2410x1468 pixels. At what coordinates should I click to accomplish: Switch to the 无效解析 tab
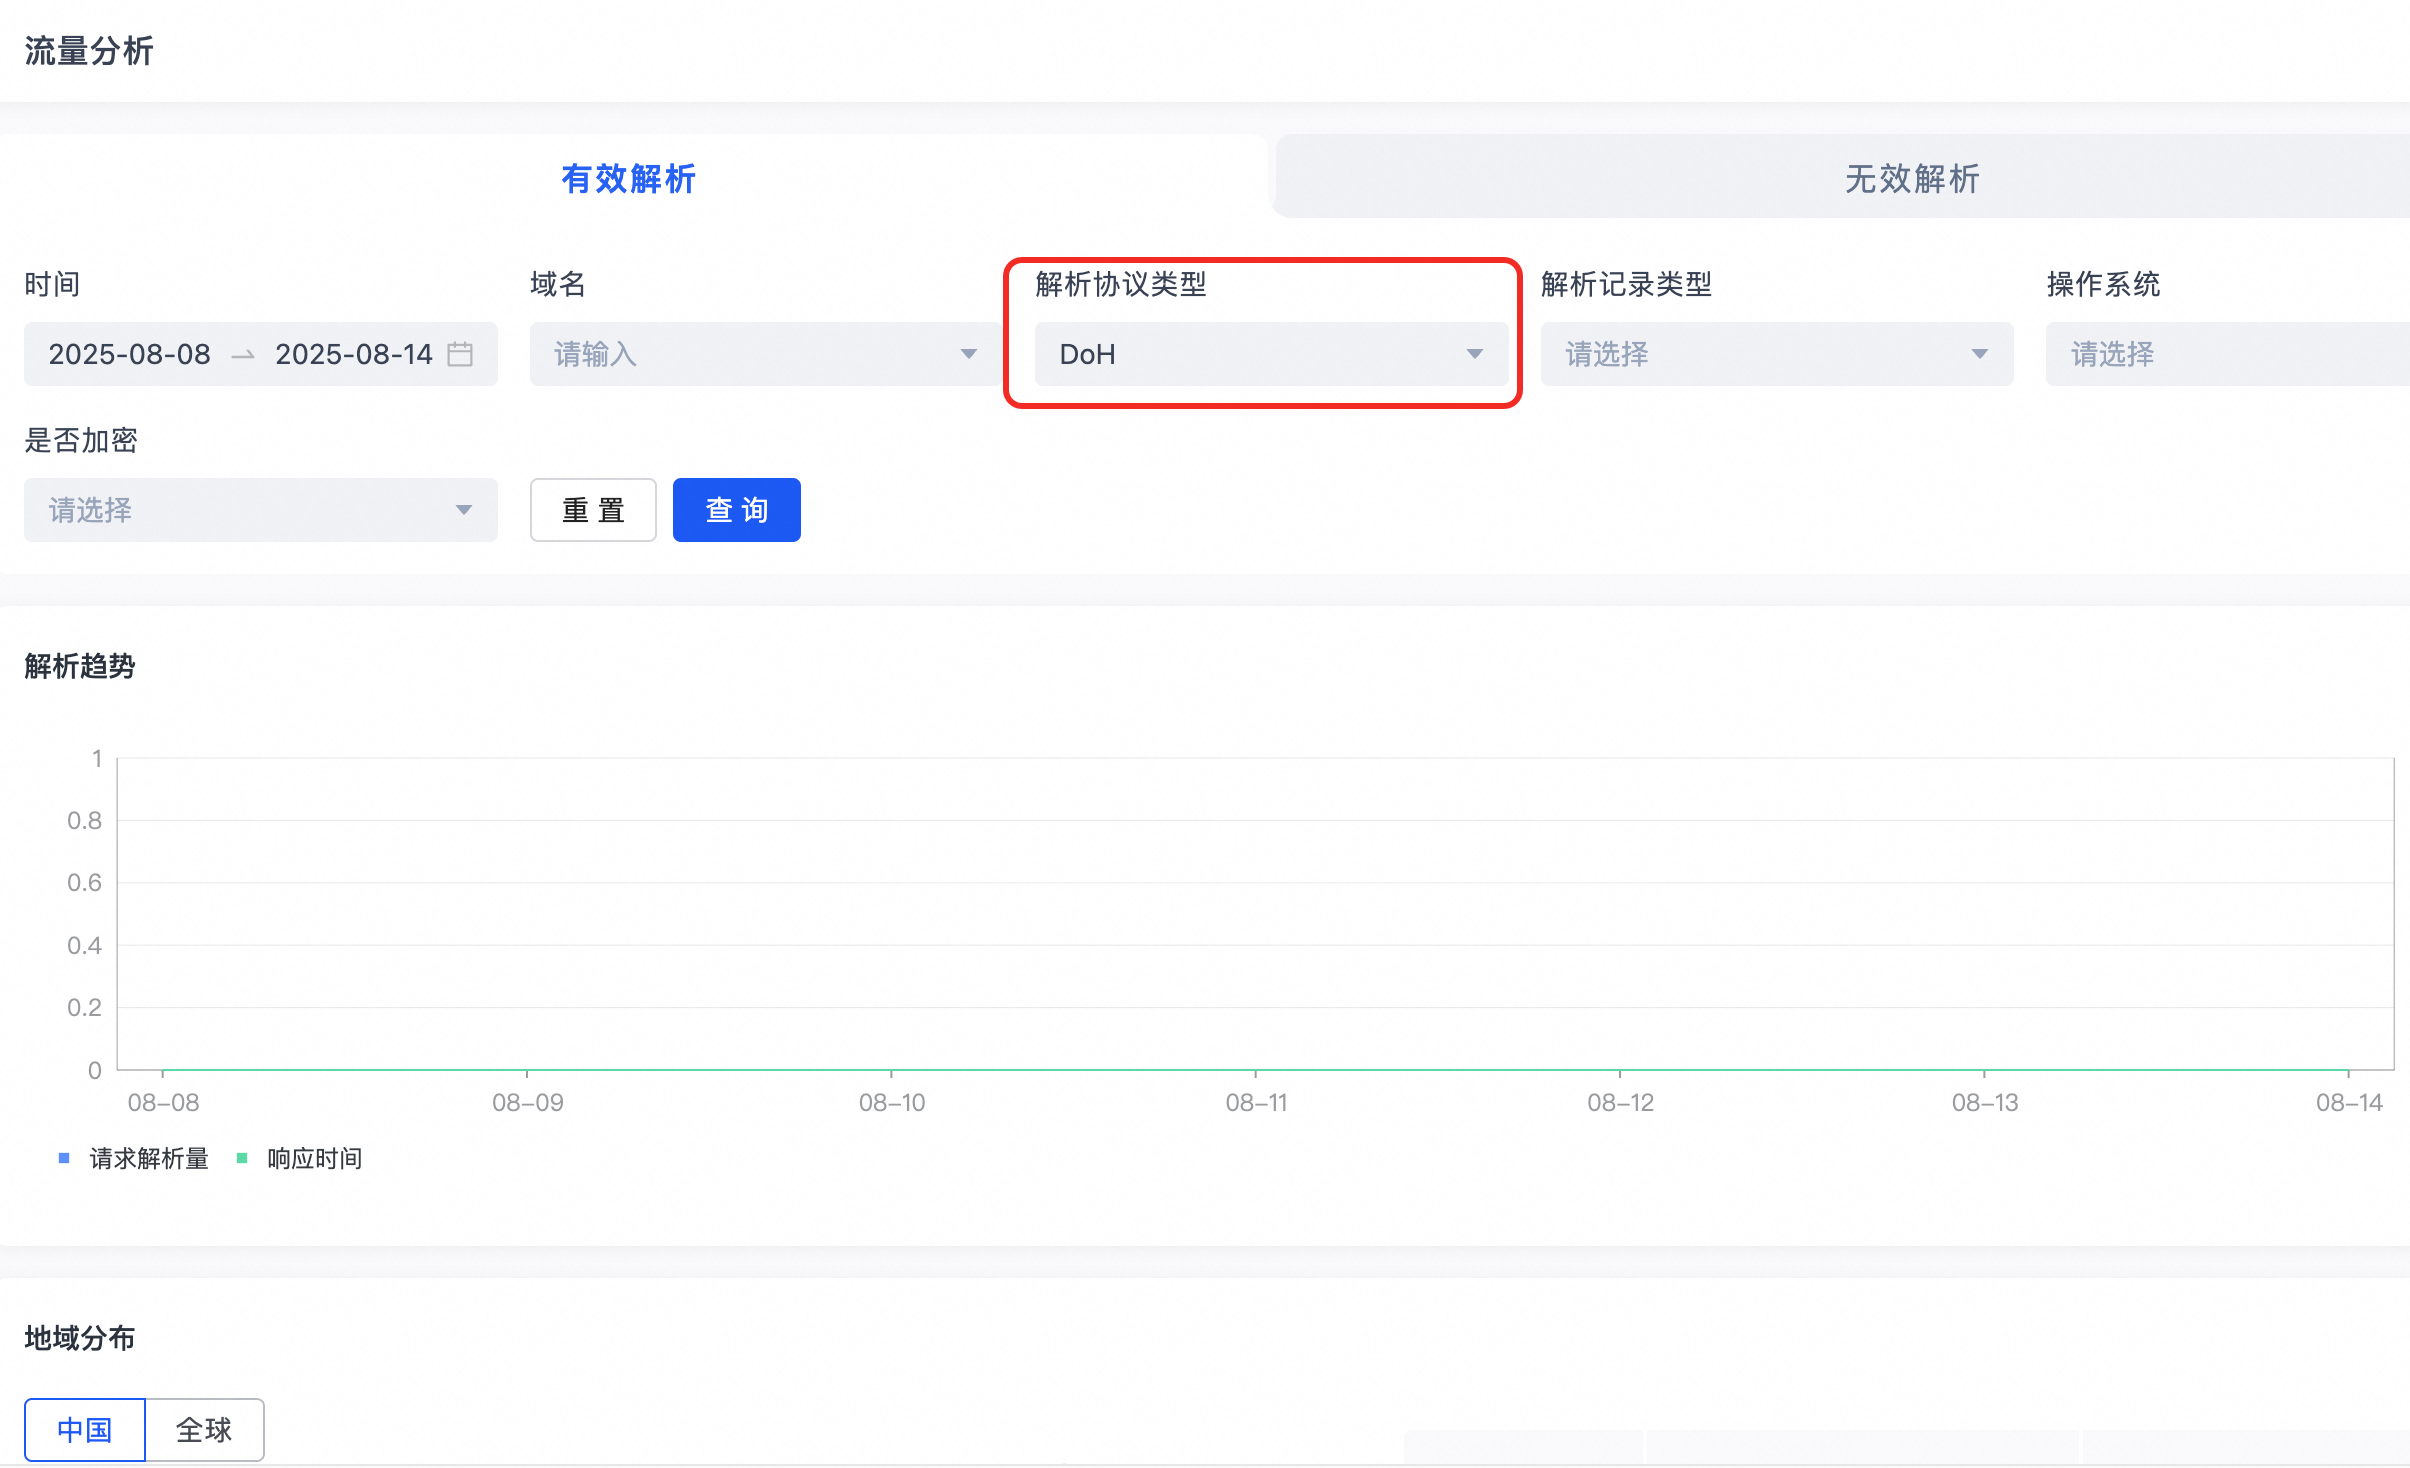(1912, 178)
